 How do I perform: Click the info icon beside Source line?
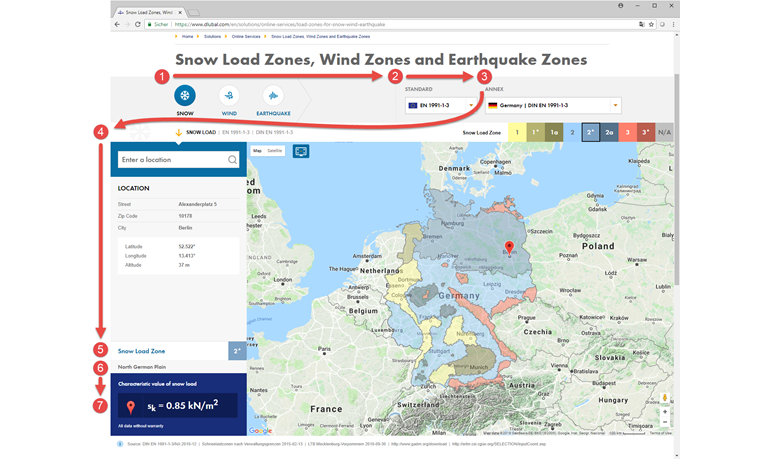pyautogui.click(x=120, y=444)
